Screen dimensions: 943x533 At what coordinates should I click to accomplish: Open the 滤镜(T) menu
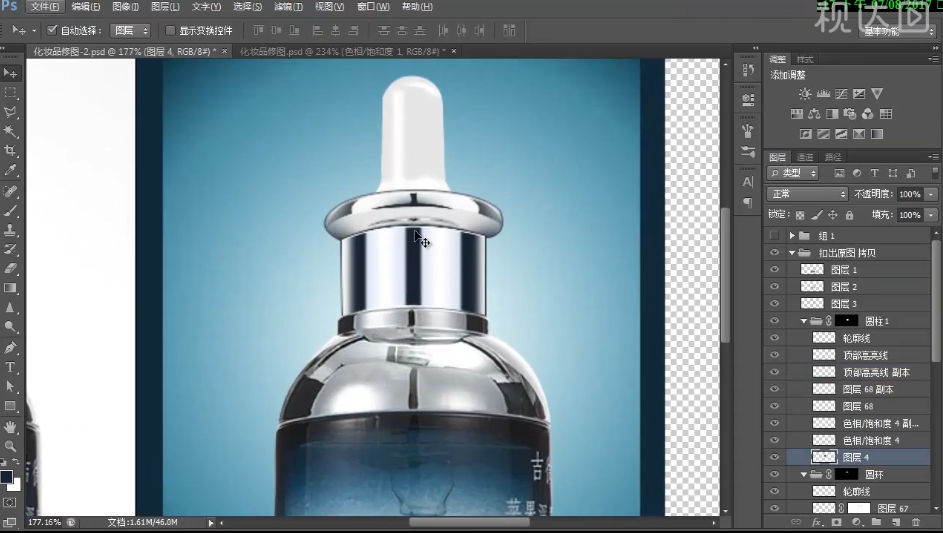[288, 7]
